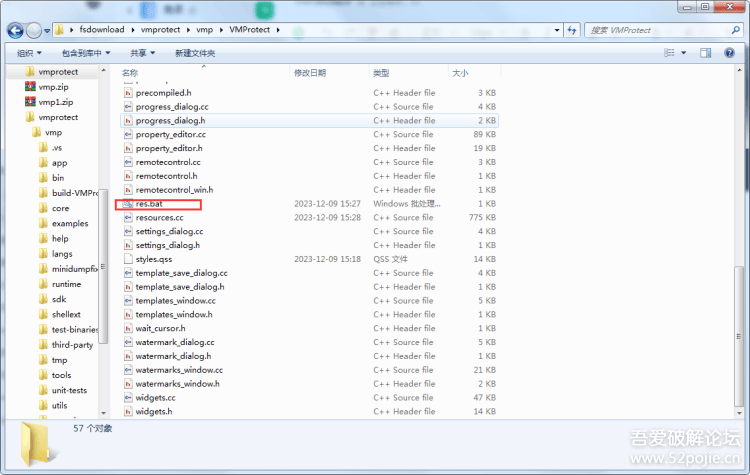Sort by the 修改日期 column header
The height and width of the screenshot is (475, 750).
(x=310, y=73)
